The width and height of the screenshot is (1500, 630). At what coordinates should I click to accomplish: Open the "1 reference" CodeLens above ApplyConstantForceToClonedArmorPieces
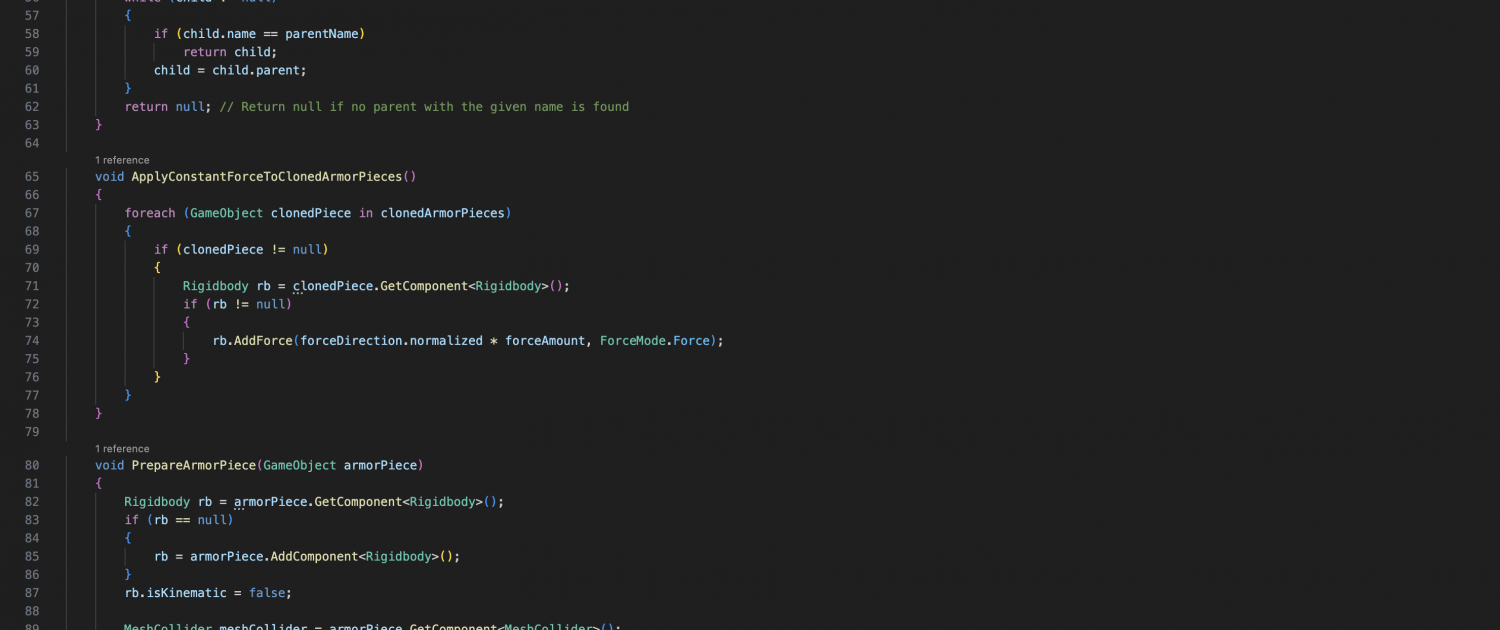tap(122, 160)
